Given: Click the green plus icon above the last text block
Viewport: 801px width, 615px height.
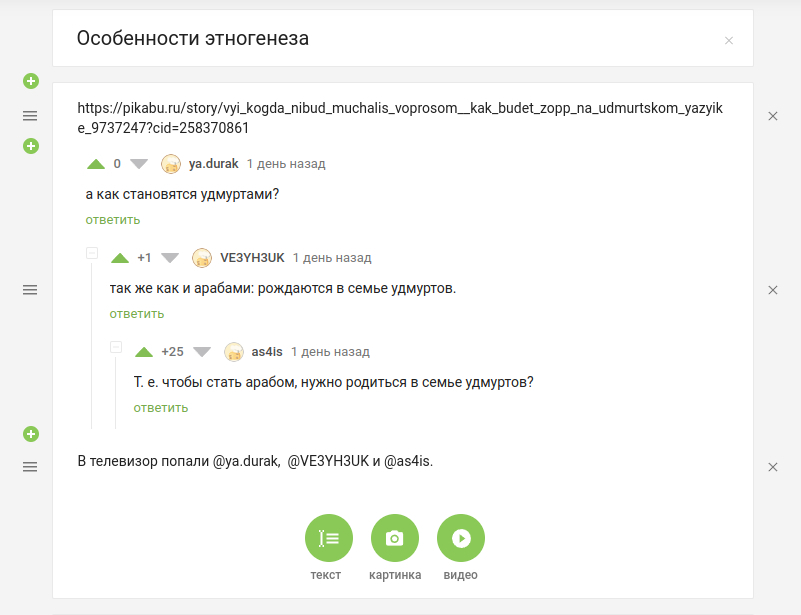Looking at the screenshot, I should pos(31,434).
